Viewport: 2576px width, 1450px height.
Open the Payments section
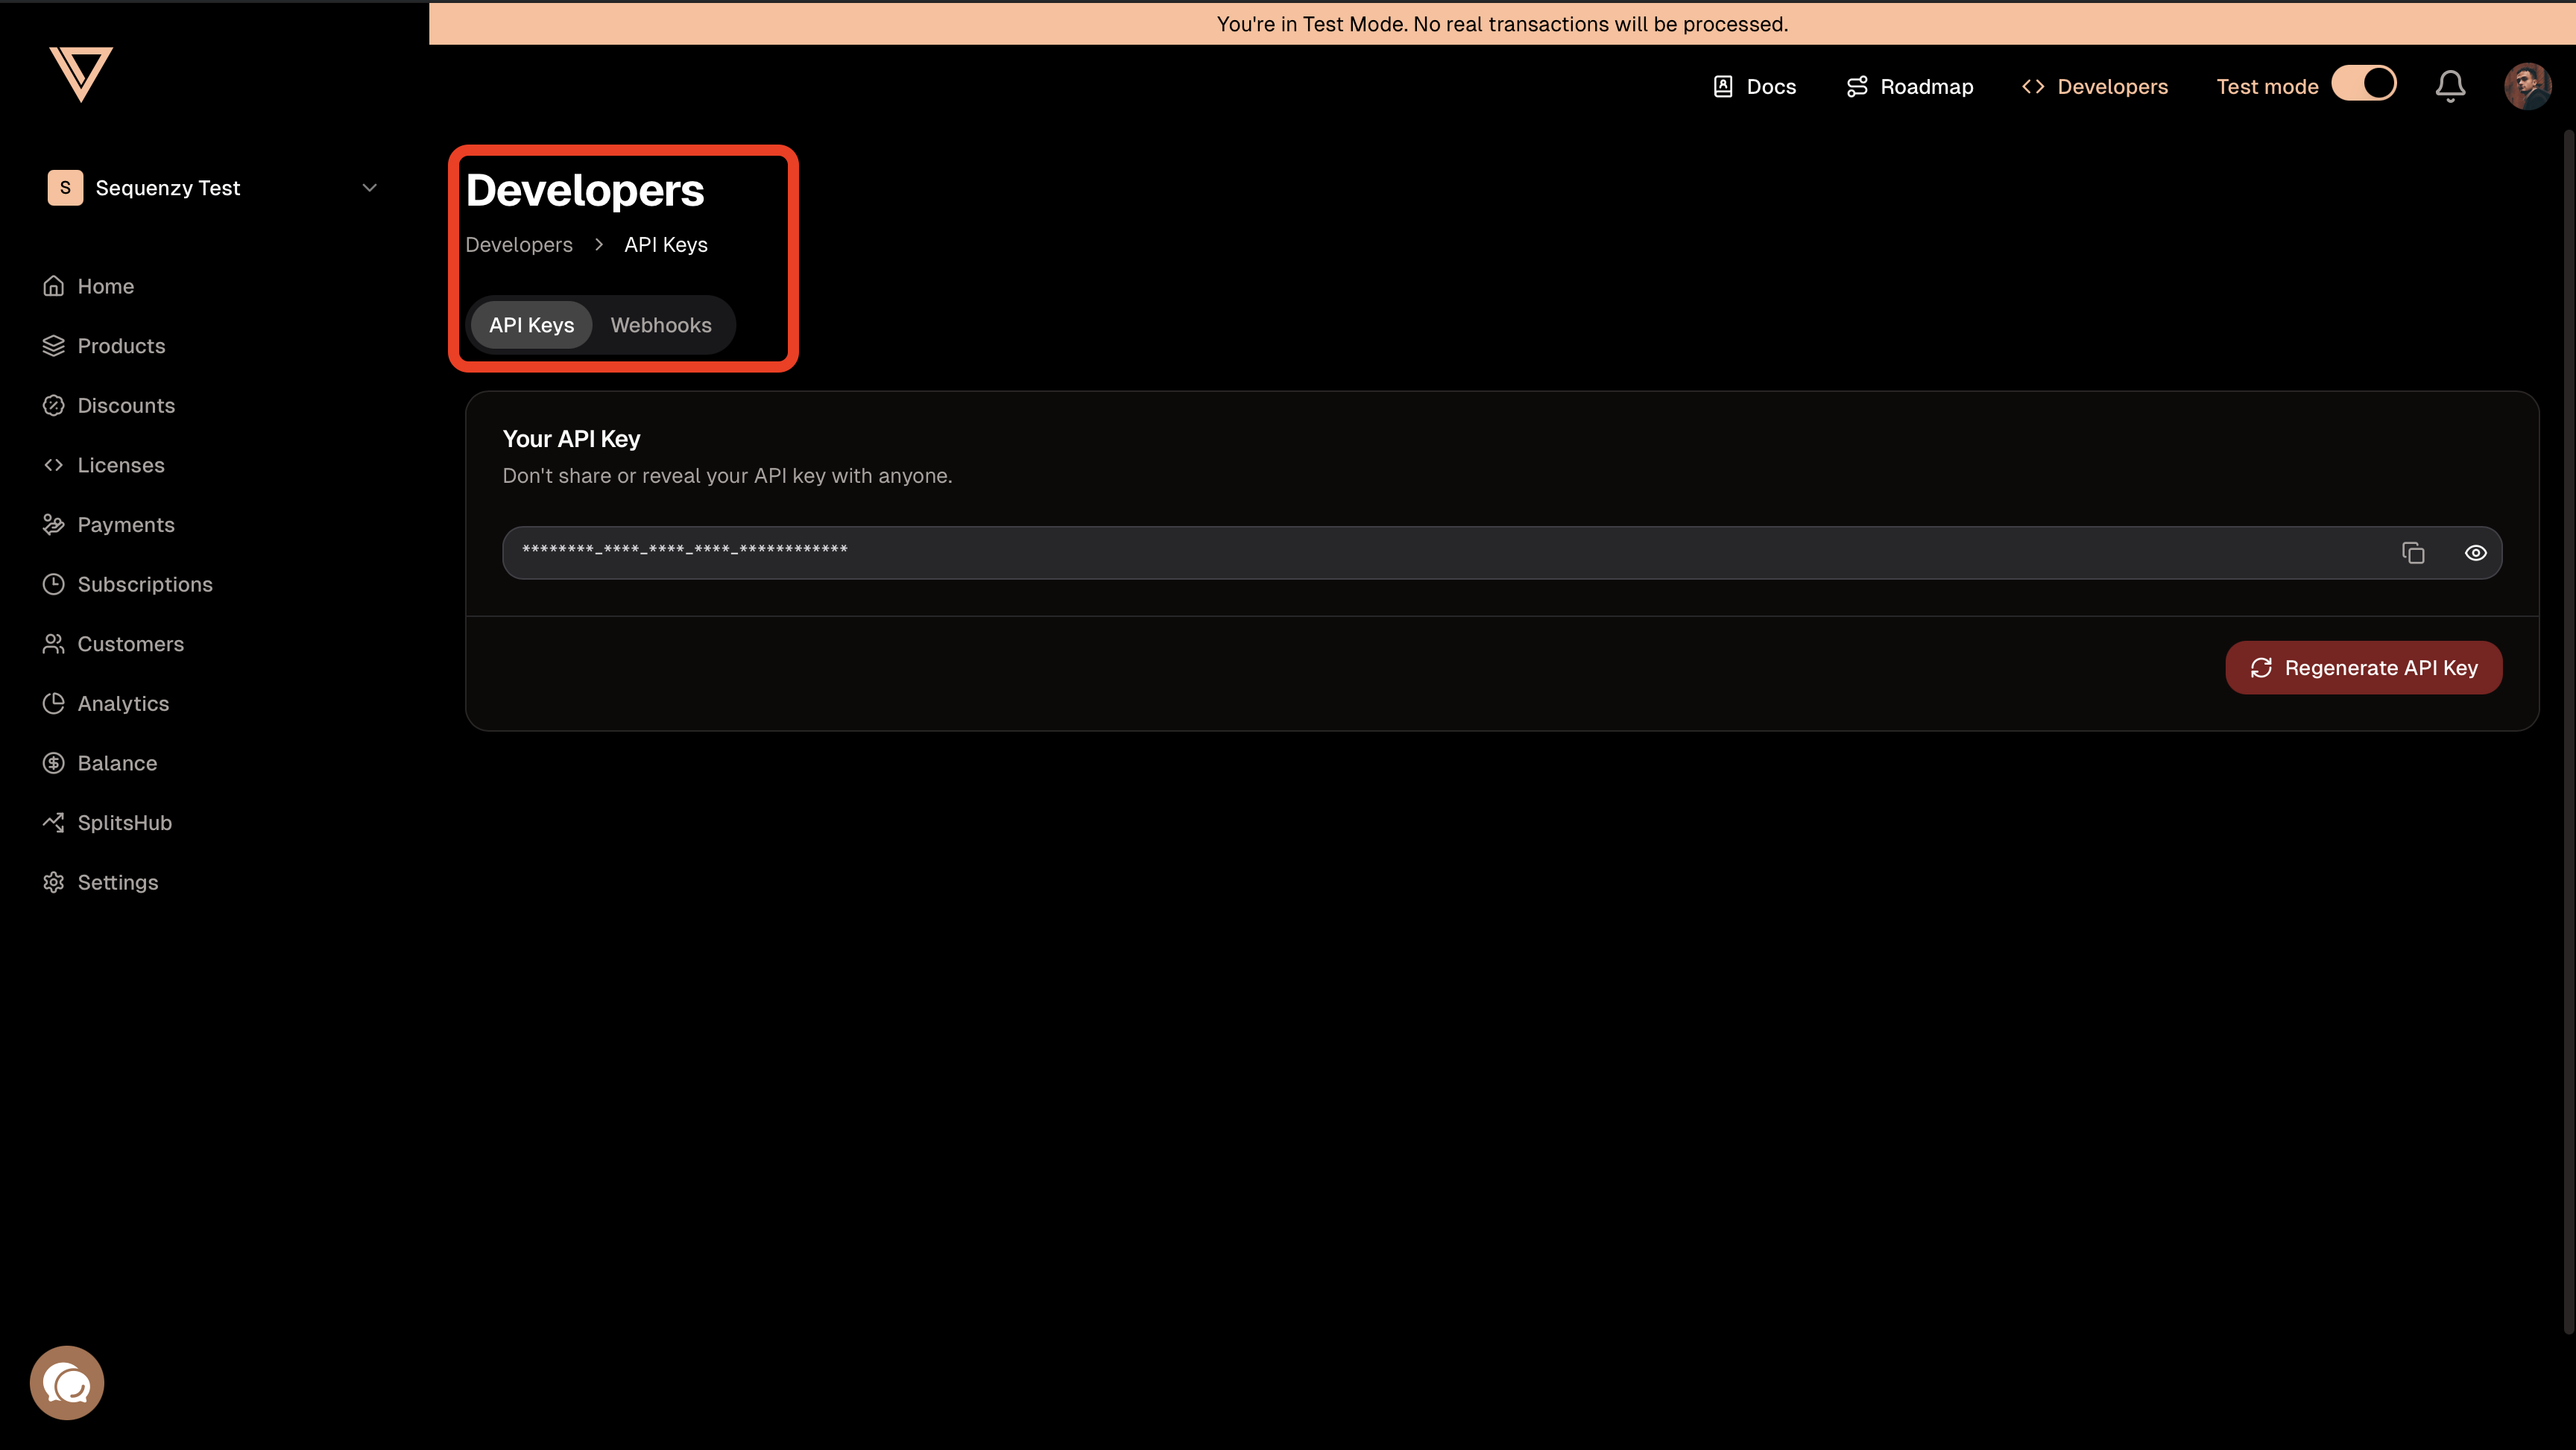click(x=126, y=524)
